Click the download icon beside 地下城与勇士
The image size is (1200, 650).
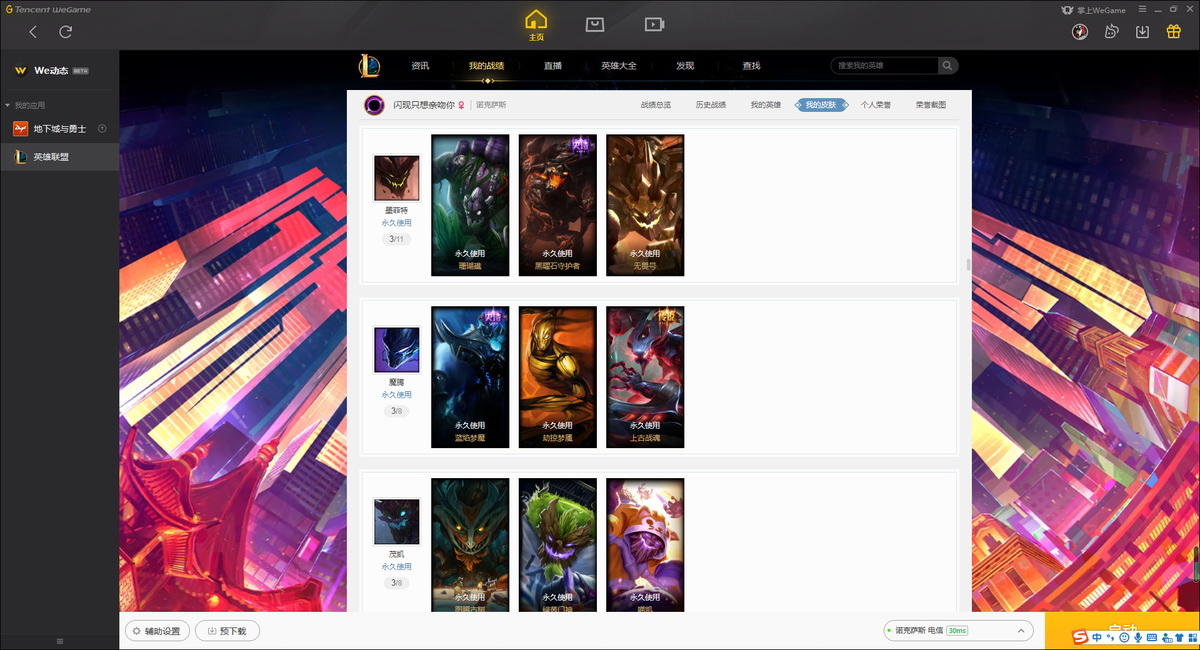(102, 129)
